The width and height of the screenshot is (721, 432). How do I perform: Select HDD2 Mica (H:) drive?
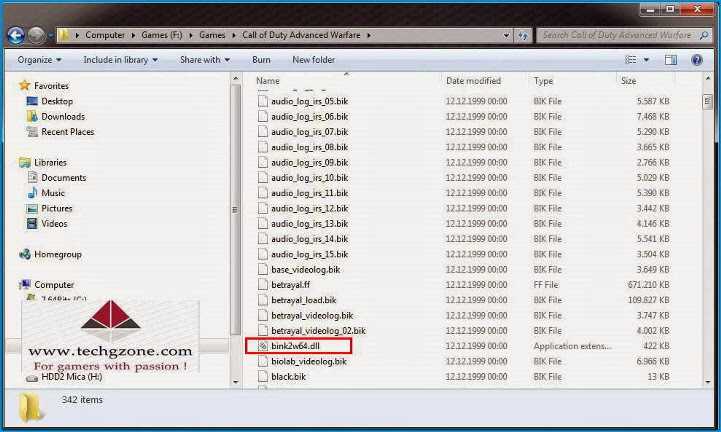pos(71,377)
